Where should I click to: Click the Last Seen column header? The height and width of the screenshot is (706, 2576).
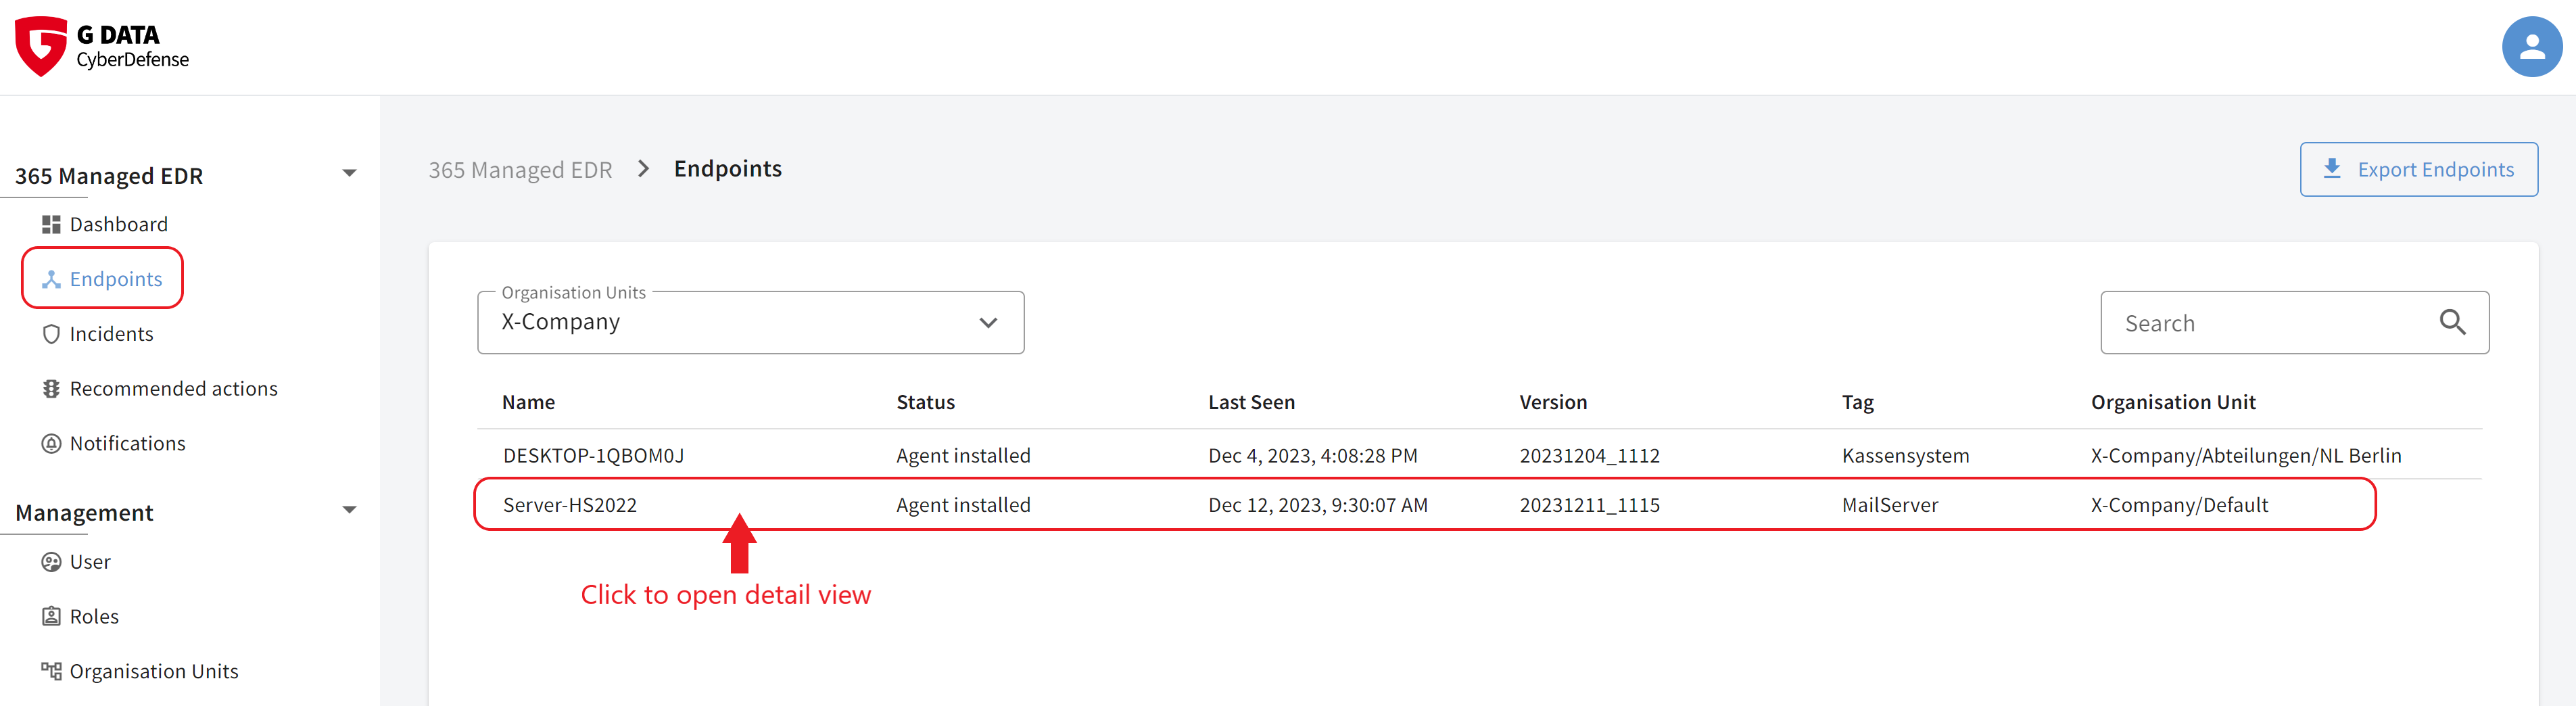pos(1251,402)
